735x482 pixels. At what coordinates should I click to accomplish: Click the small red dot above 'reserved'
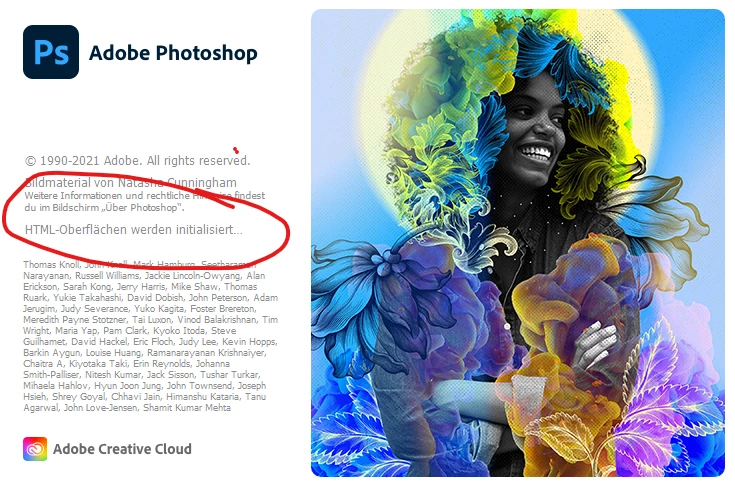click(236, 150)
